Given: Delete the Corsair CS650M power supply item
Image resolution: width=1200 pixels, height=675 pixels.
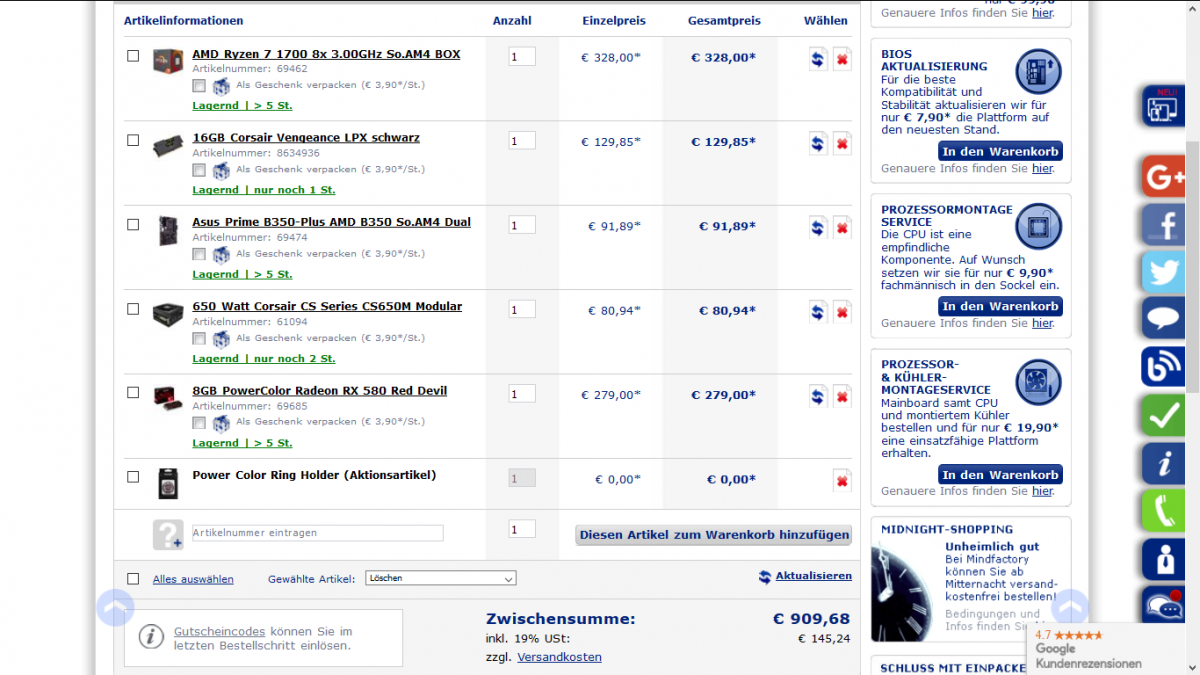Looking at the screenshot, I should (x=842, y=312).
